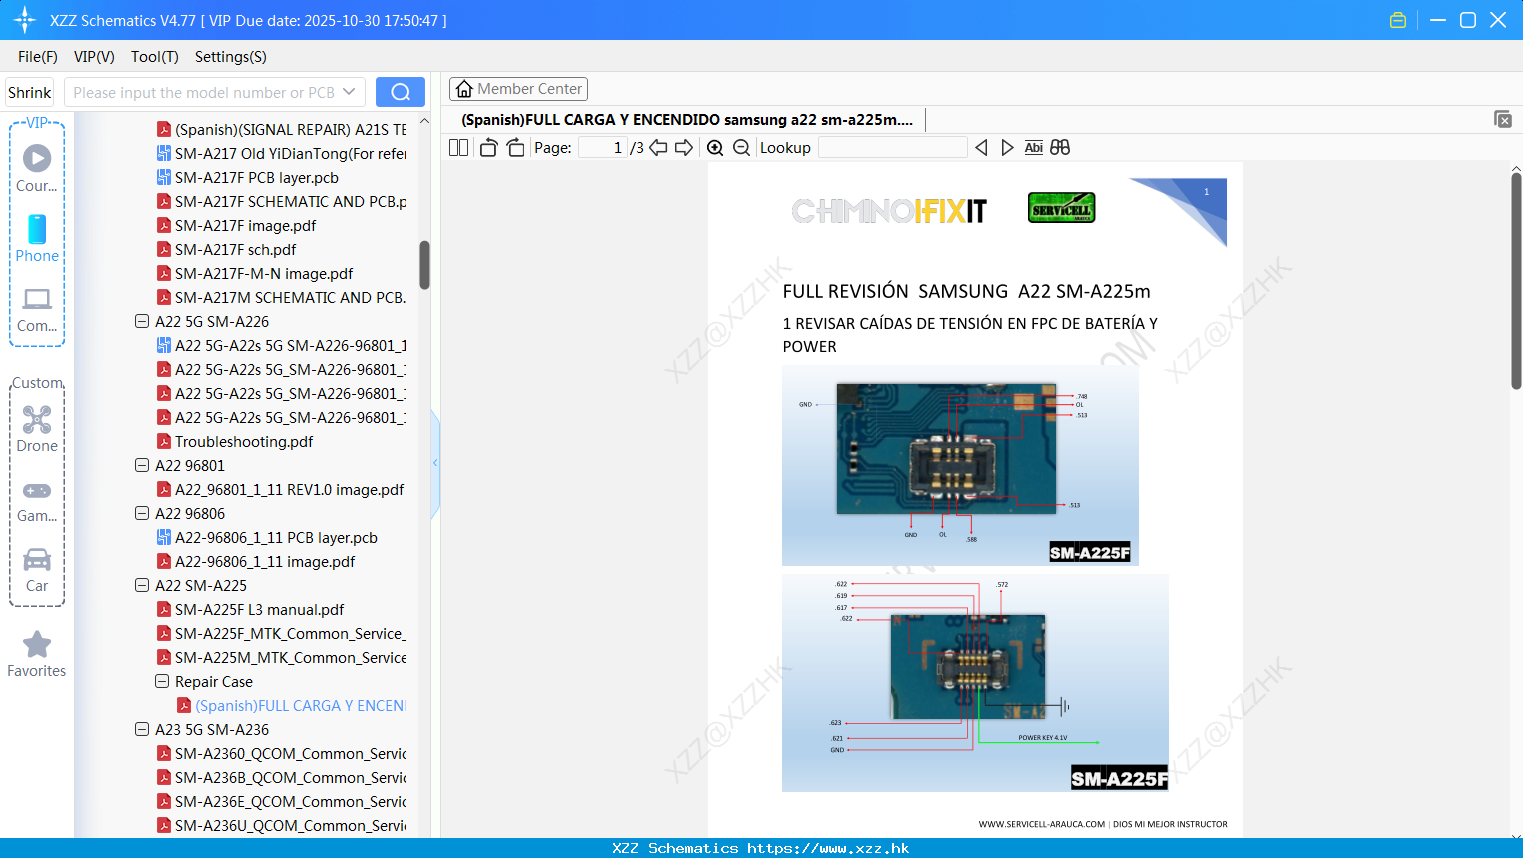Open SM-A225F L3 manual.pdf
This screenshot has height=858, width=1523.
tap(259, 609)
